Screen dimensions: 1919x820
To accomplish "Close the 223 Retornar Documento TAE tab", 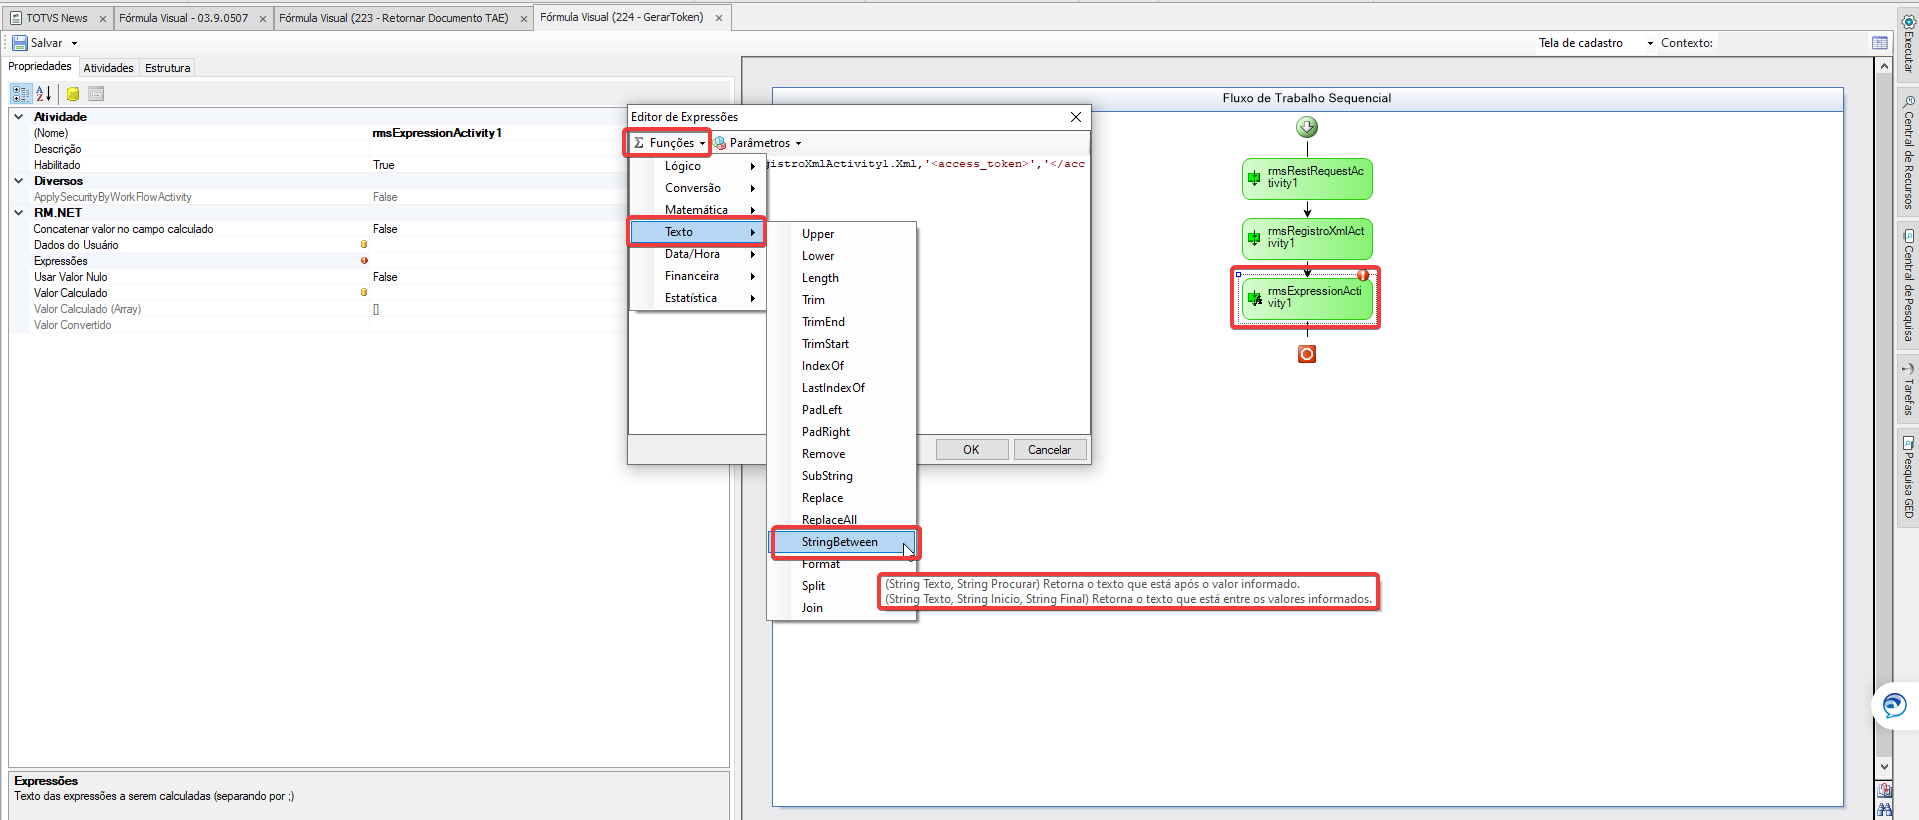I will (523, 19).
